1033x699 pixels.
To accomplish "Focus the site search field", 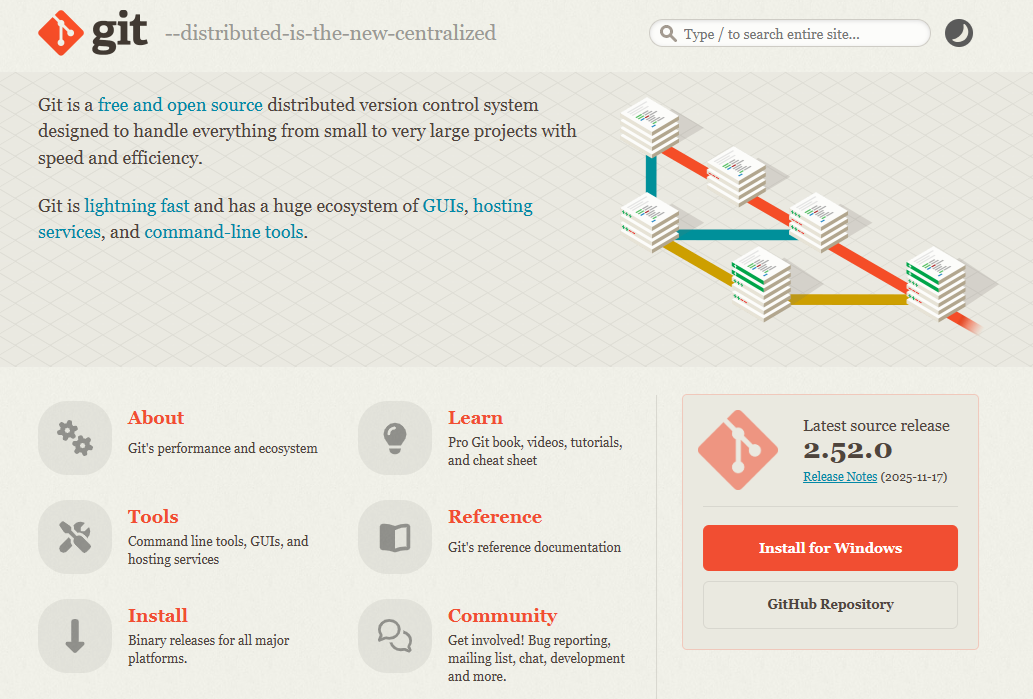I will 789,34.
